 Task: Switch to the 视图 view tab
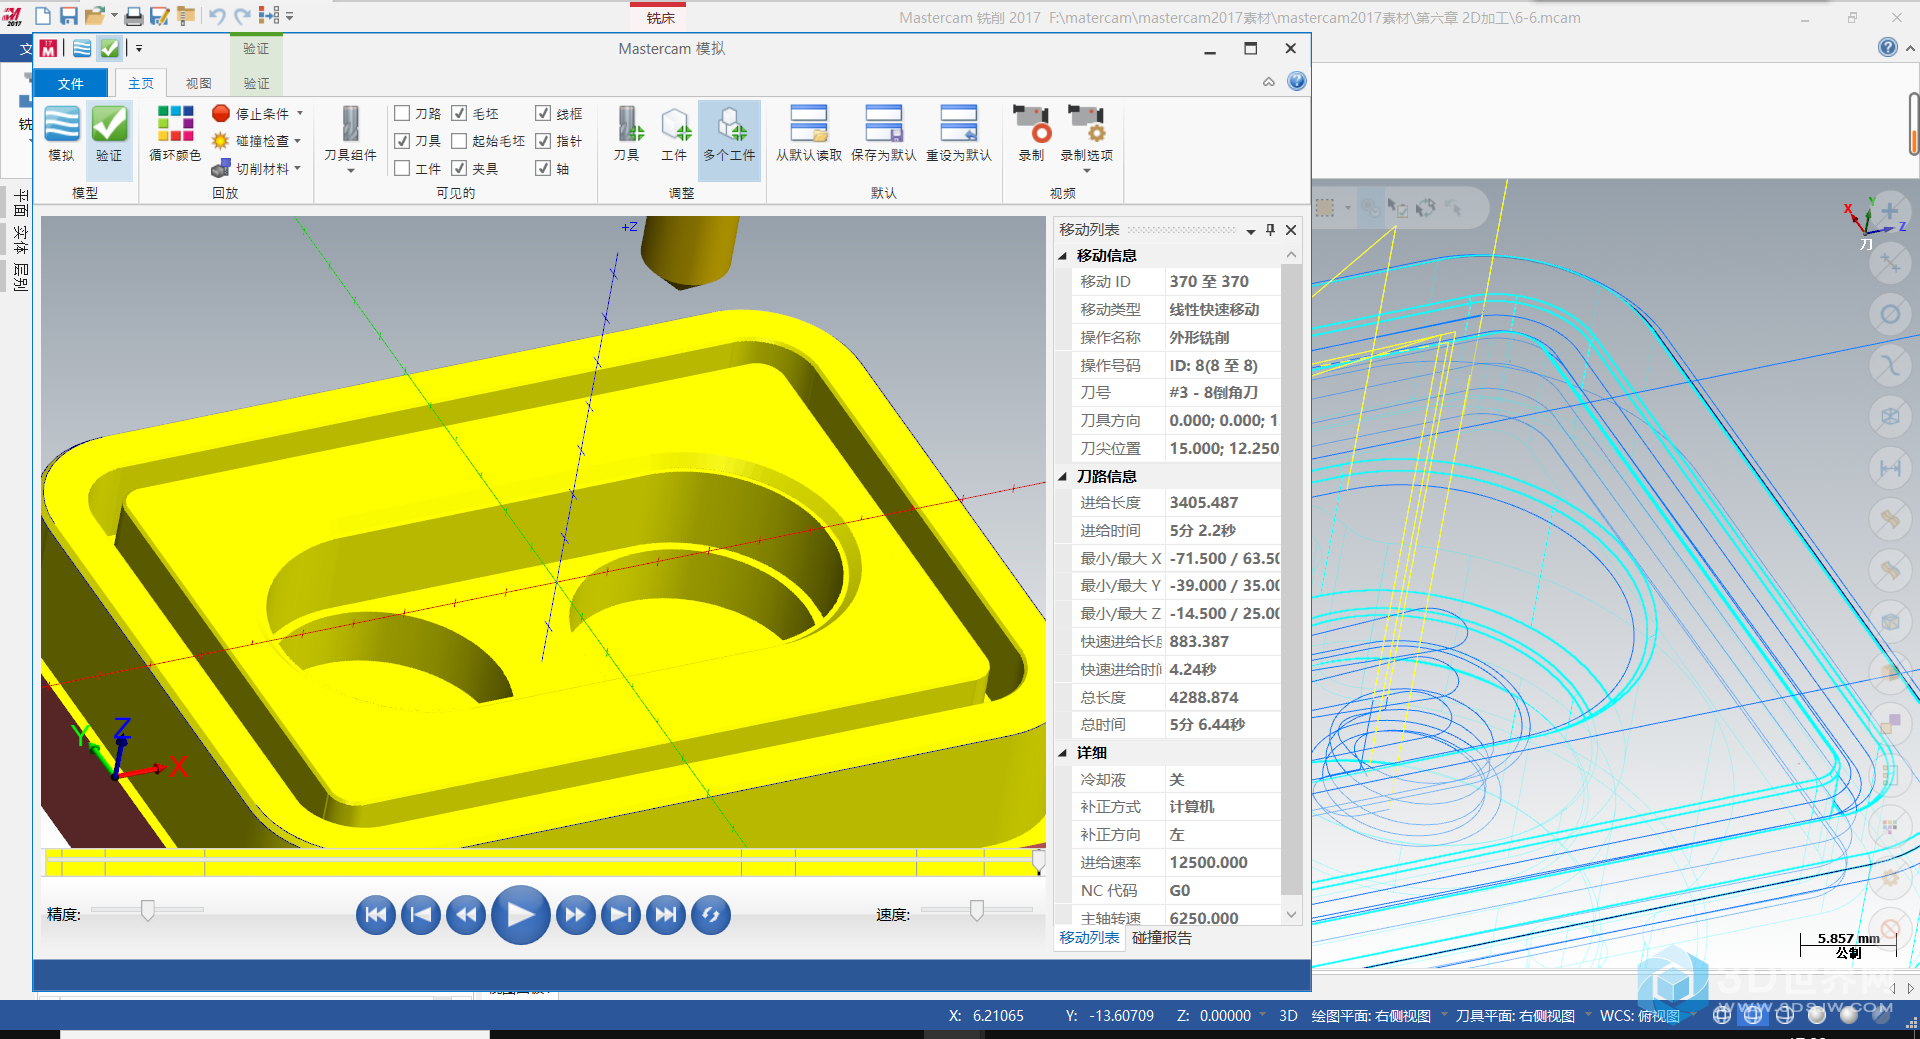pyautogui.click(x=198, y=83)
